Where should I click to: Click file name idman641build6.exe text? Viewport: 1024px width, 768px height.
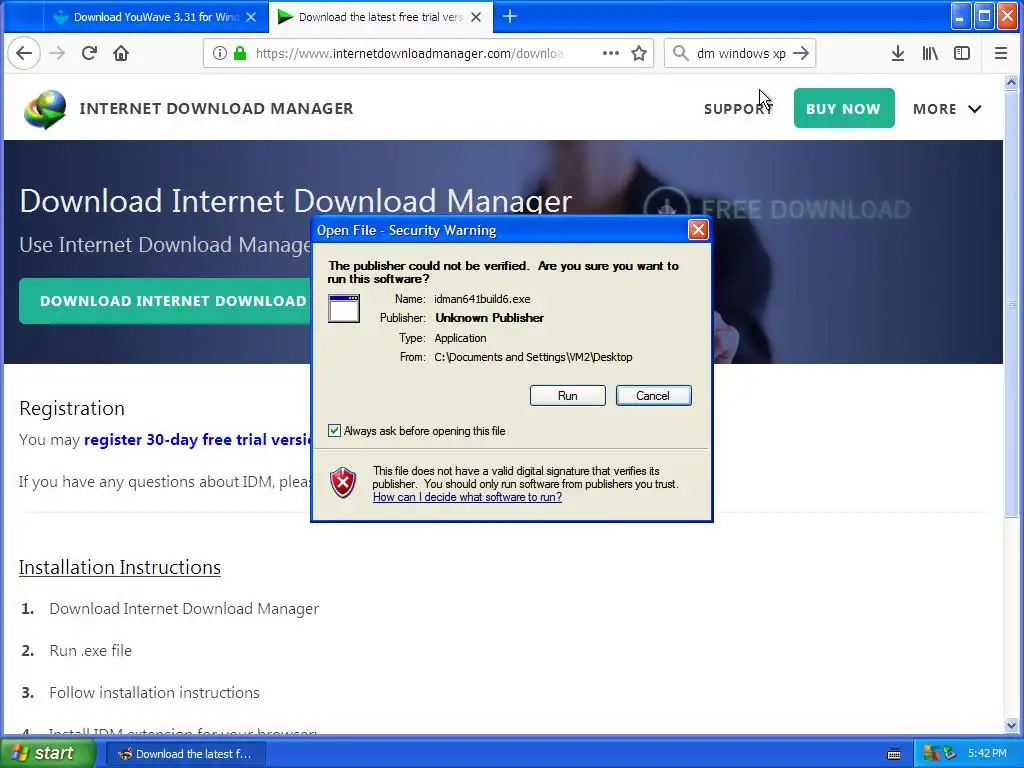coord(482,299)
